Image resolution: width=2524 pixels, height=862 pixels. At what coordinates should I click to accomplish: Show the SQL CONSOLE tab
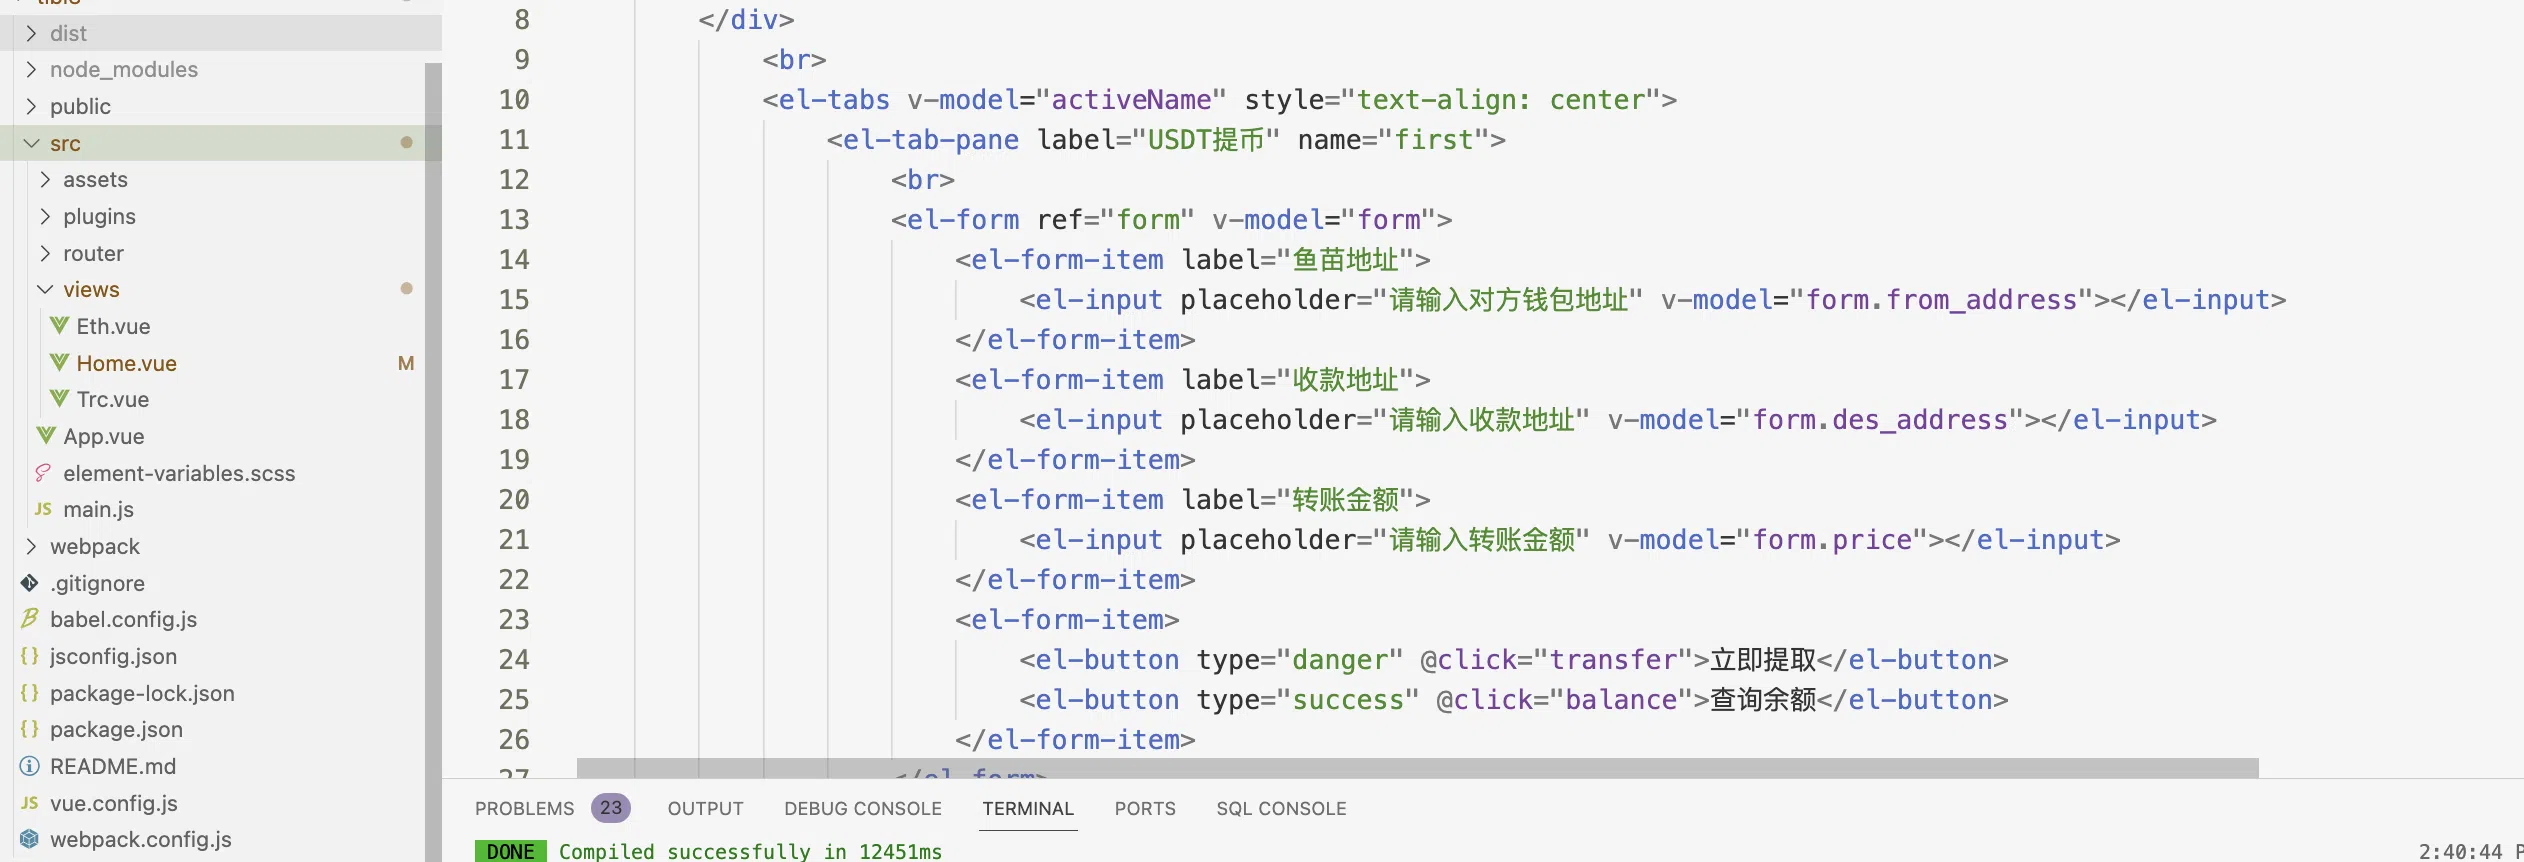click(x=1280, y=808)
